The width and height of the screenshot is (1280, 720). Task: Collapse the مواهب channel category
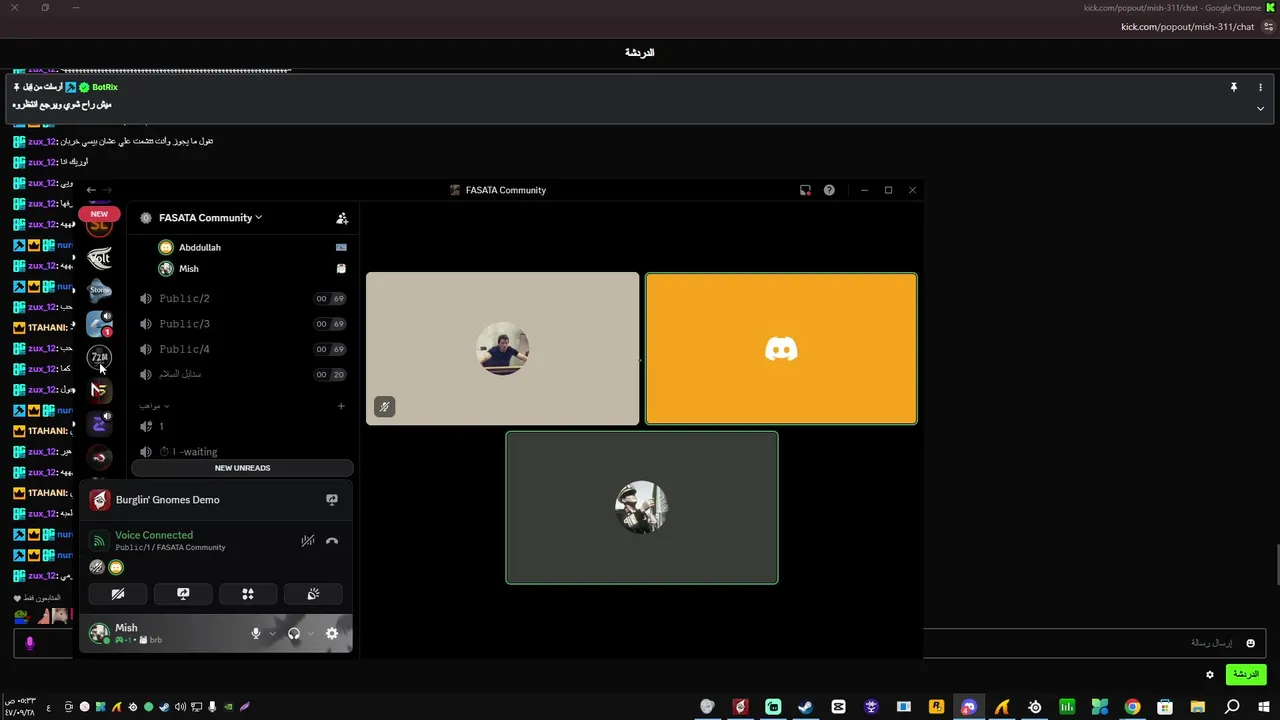click(x=154, y=406)
